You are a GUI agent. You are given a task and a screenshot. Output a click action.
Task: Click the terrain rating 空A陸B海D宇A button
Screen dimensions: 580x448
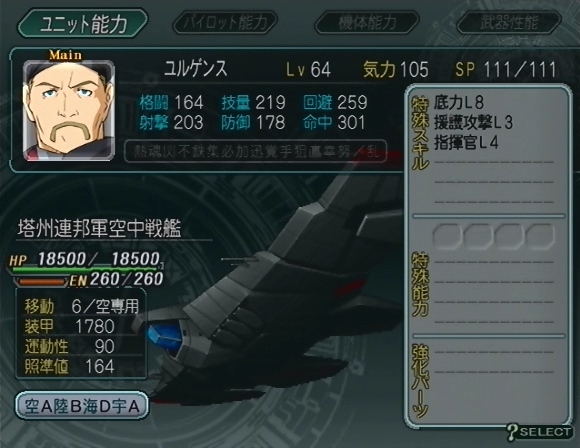pyautogui.click(x=82, y=406)
